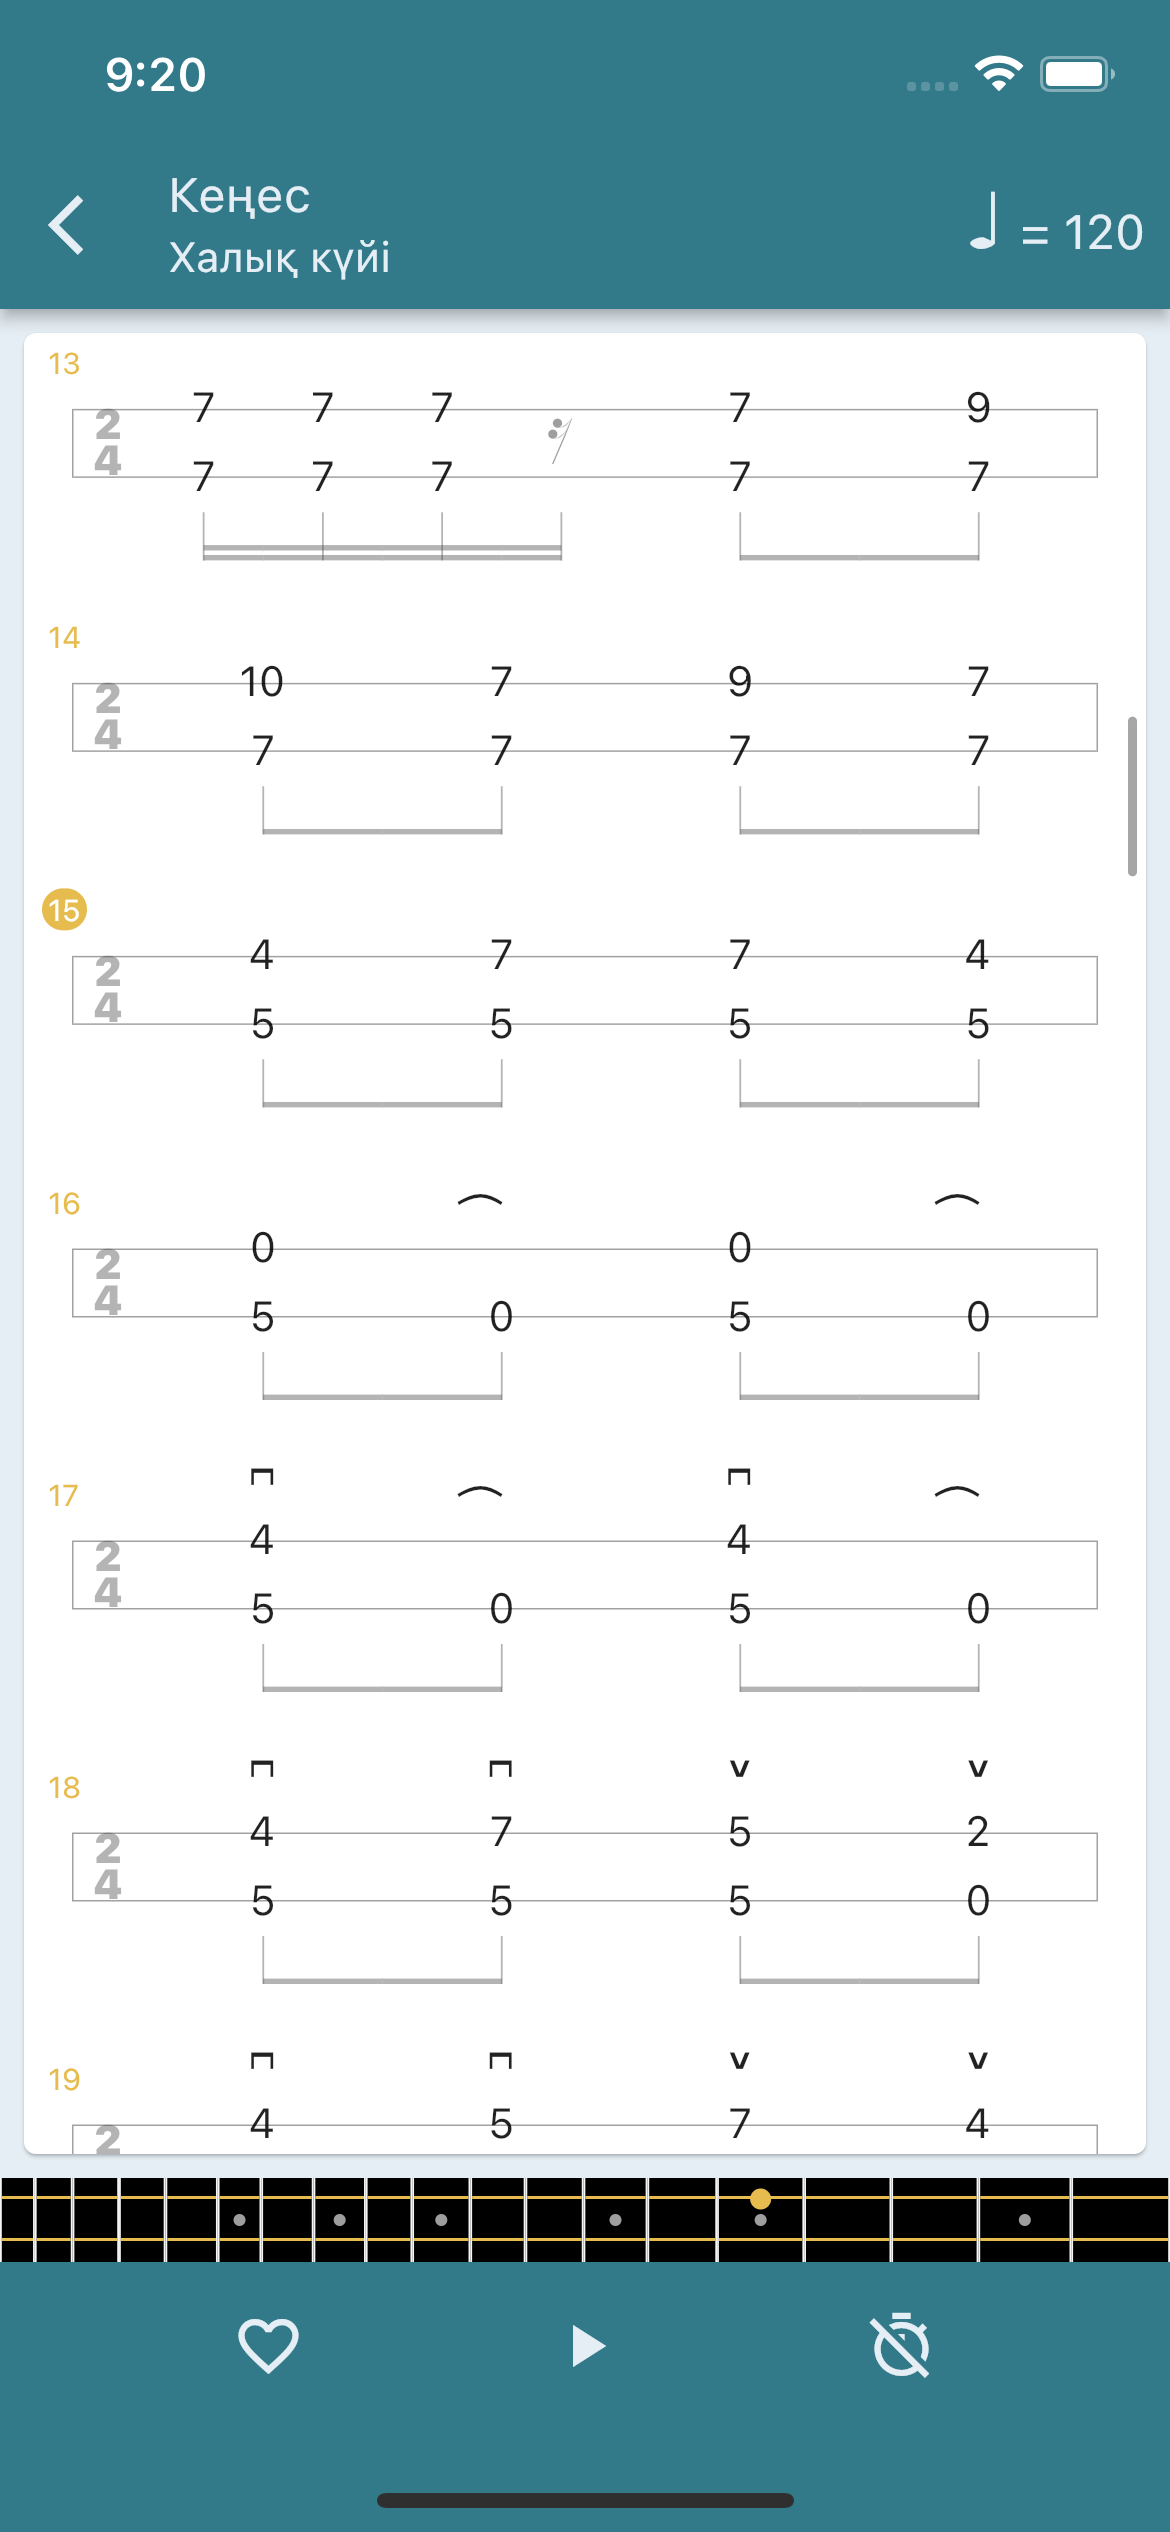Tap the back arrow in header
Viewport: 1170px width, 2532px height.
[66, 225]
